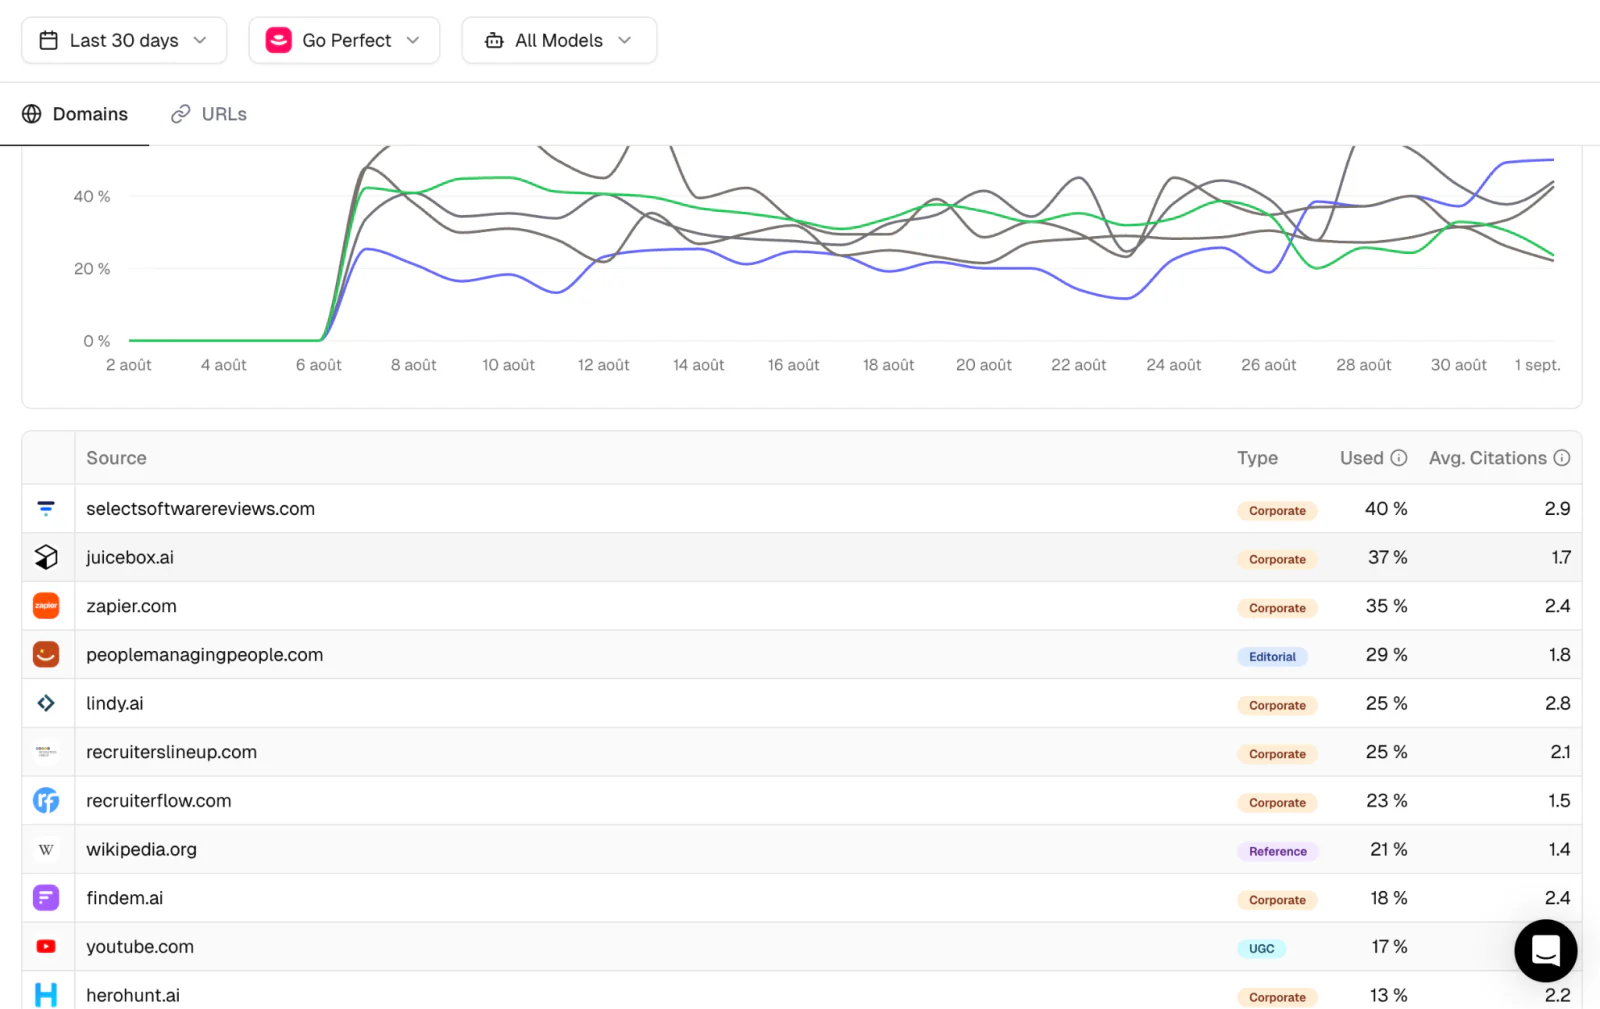Click the herohunt.ai H favicon

(46, 995)
